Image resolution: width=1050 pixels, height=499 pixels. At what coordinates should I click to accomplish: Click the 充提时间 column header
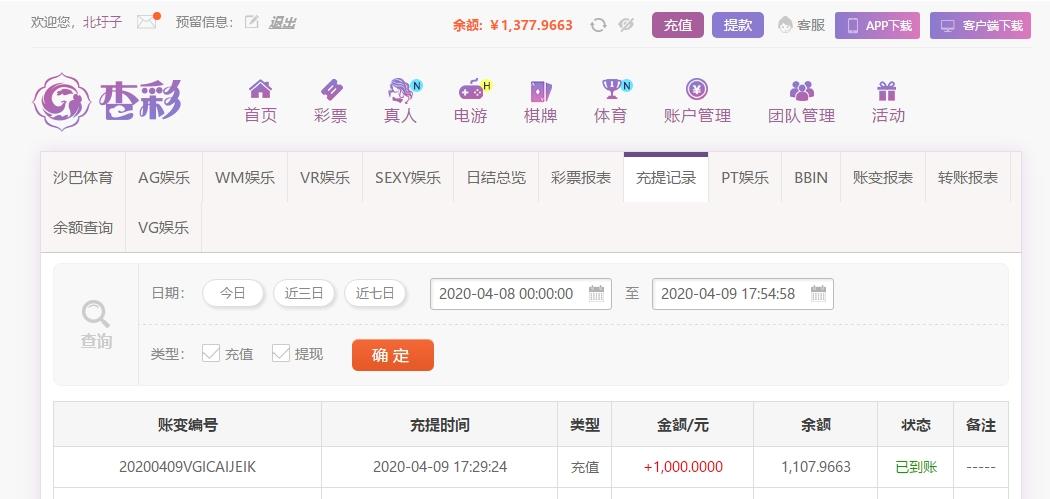point(439,425)
